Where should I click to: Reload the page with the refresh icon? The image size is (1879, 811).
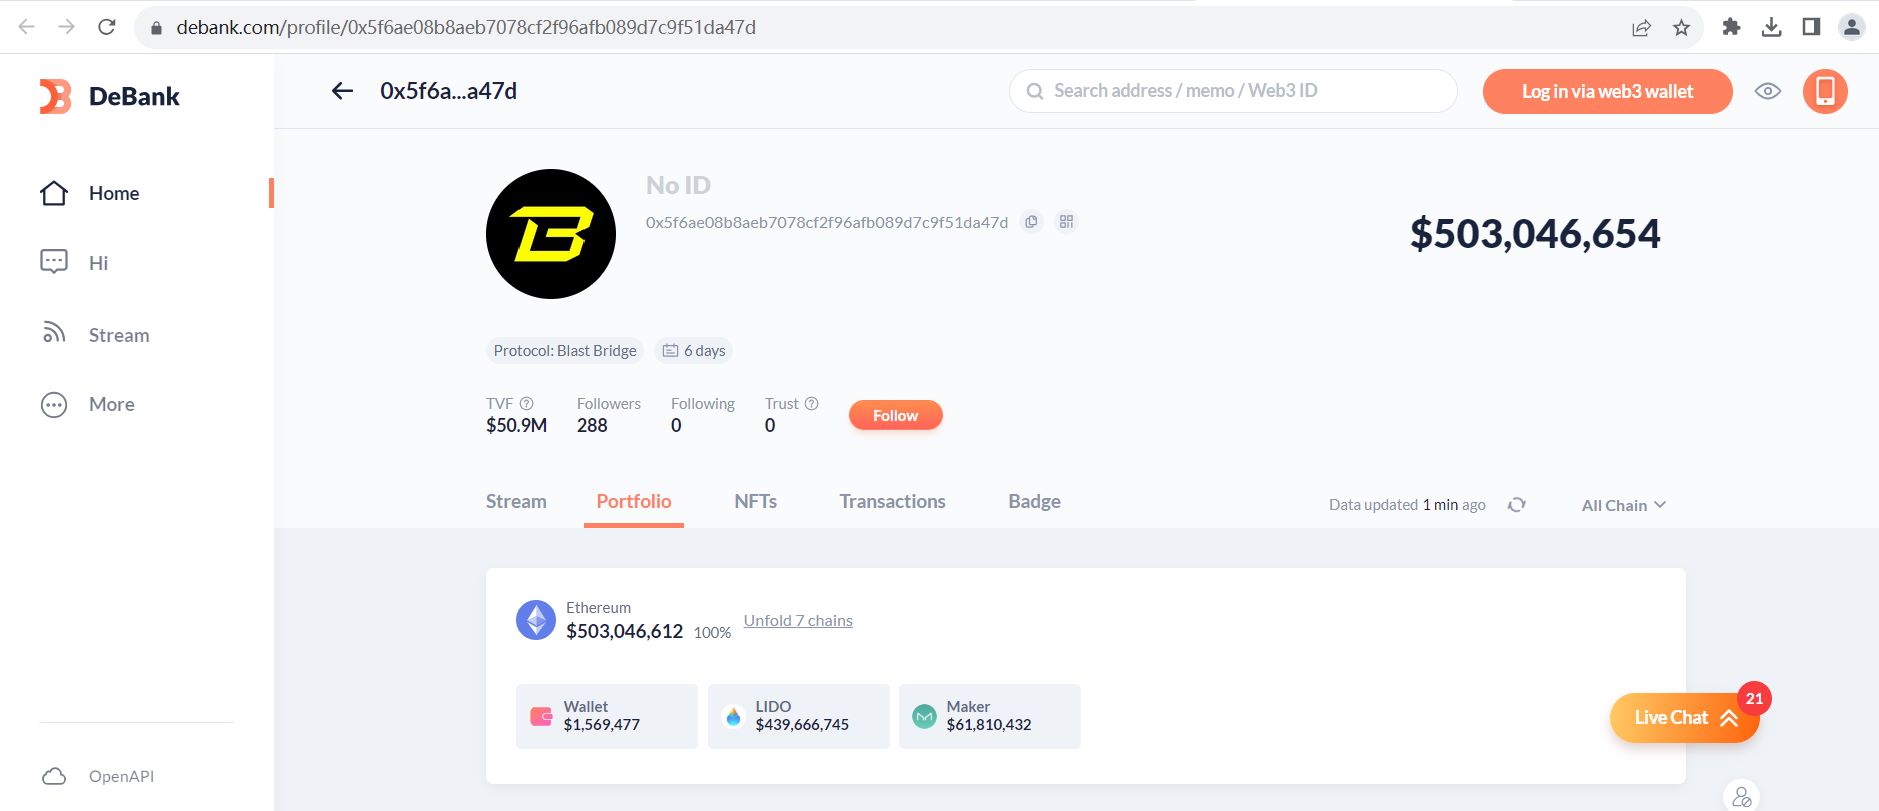click(x=107, y=27)
